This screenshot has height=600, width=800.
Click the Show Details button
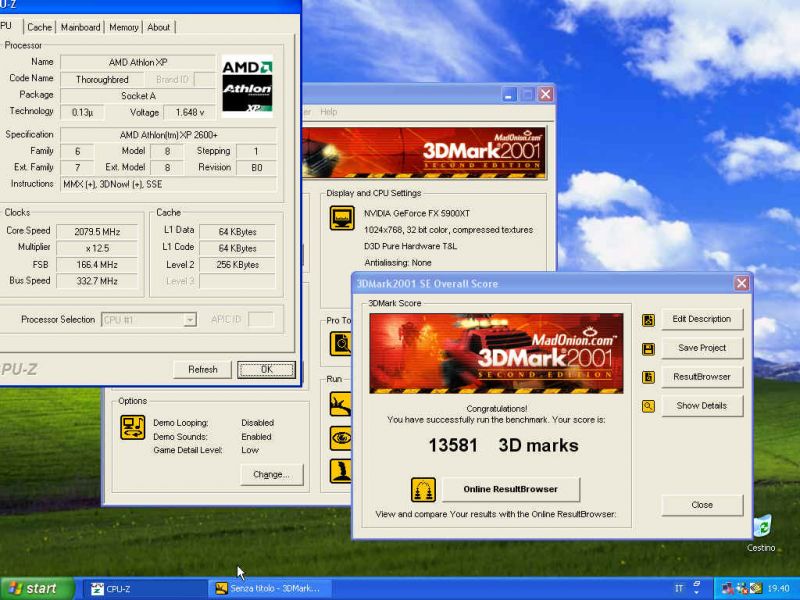point(702,406)
